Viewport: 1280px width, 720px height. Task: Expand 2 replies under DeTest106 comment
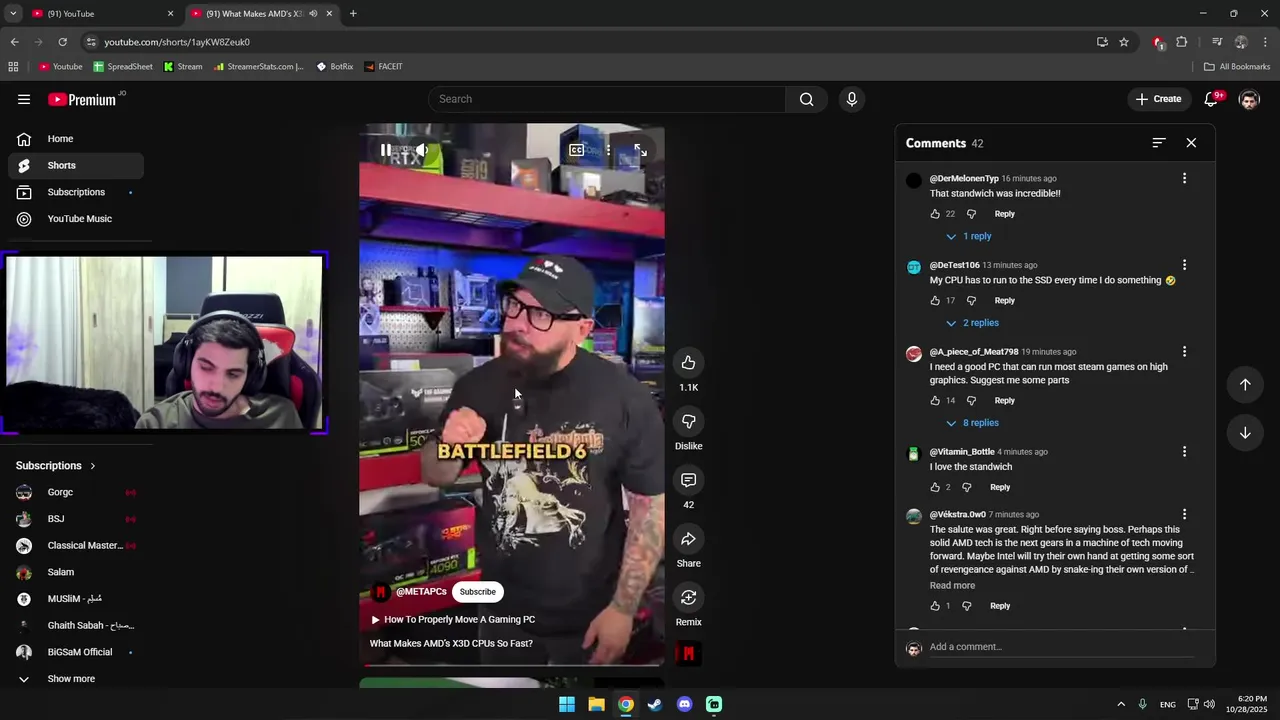pyautogui.click(x=972, y=323)
